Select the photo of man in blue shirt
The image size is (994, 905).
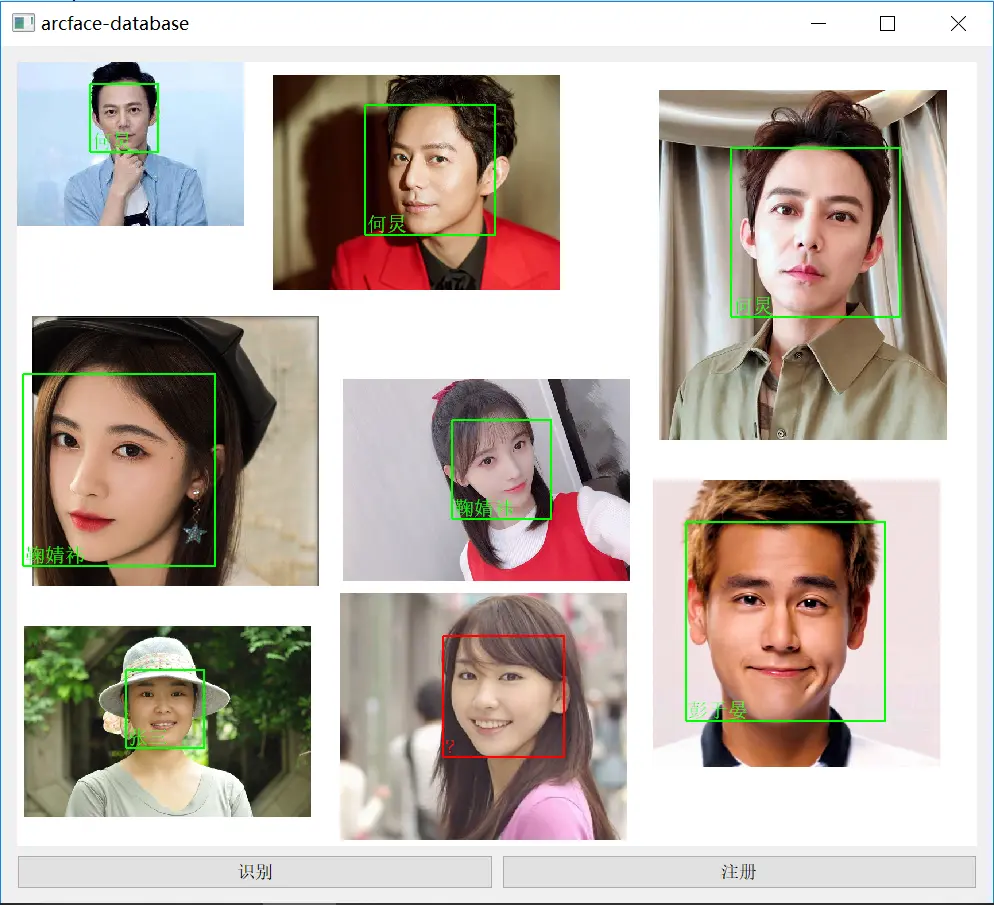click(x=131, y=144)
